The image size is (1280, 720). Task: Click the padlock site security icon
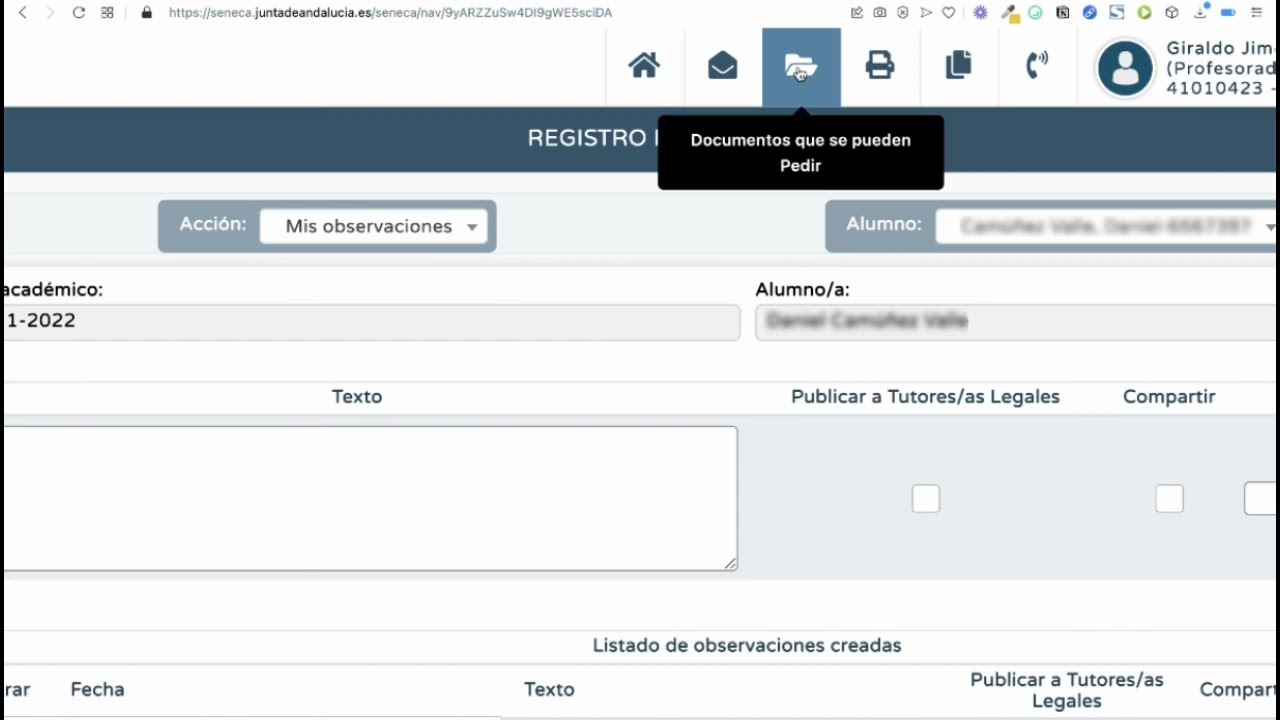coord(147,13)
